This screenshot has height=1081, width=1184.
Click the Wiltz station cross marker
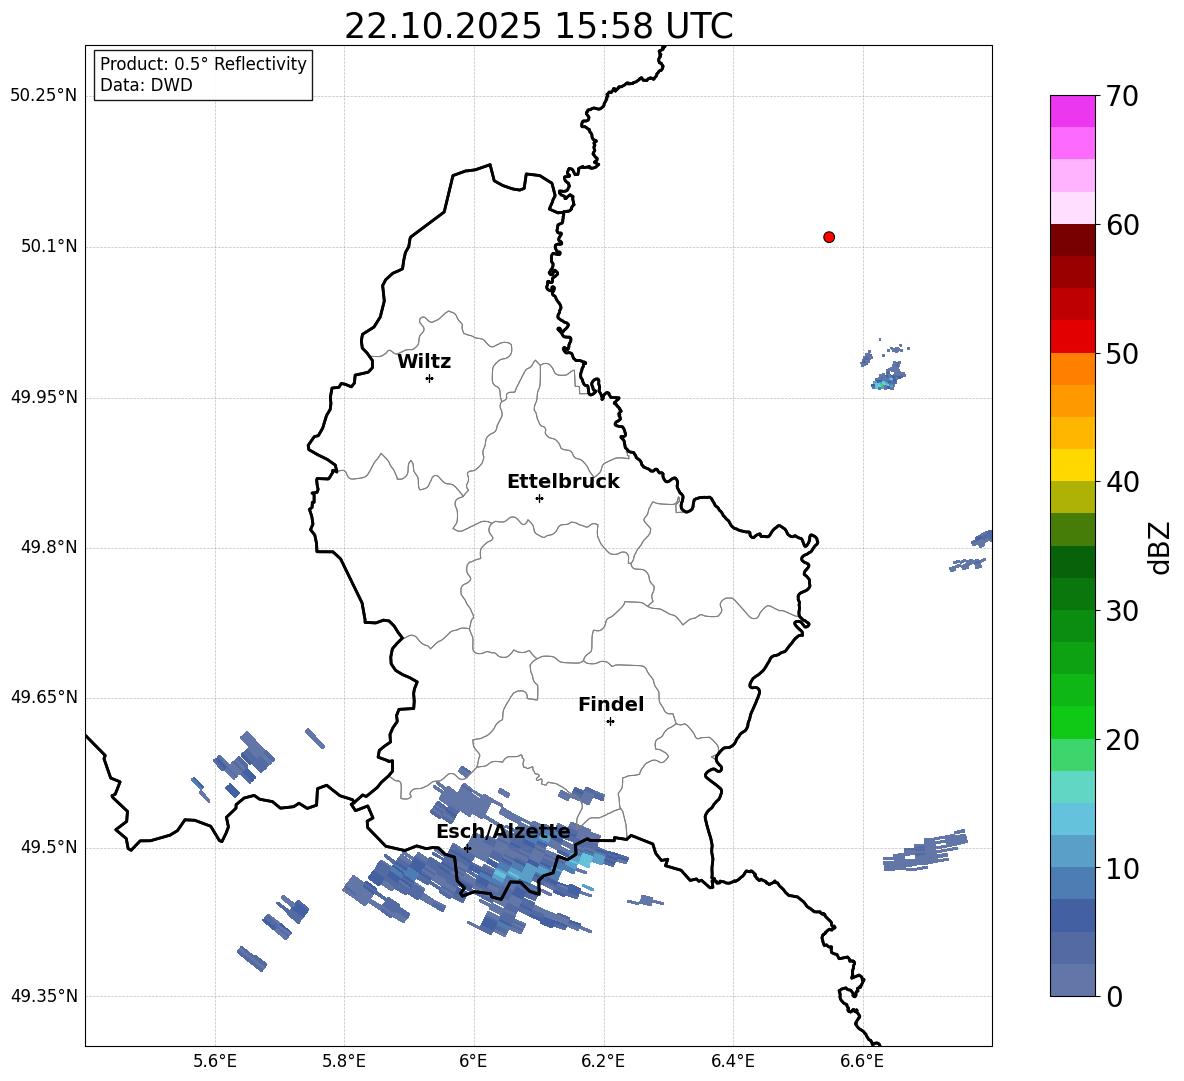pyautogui.click(x=430, y=378)
